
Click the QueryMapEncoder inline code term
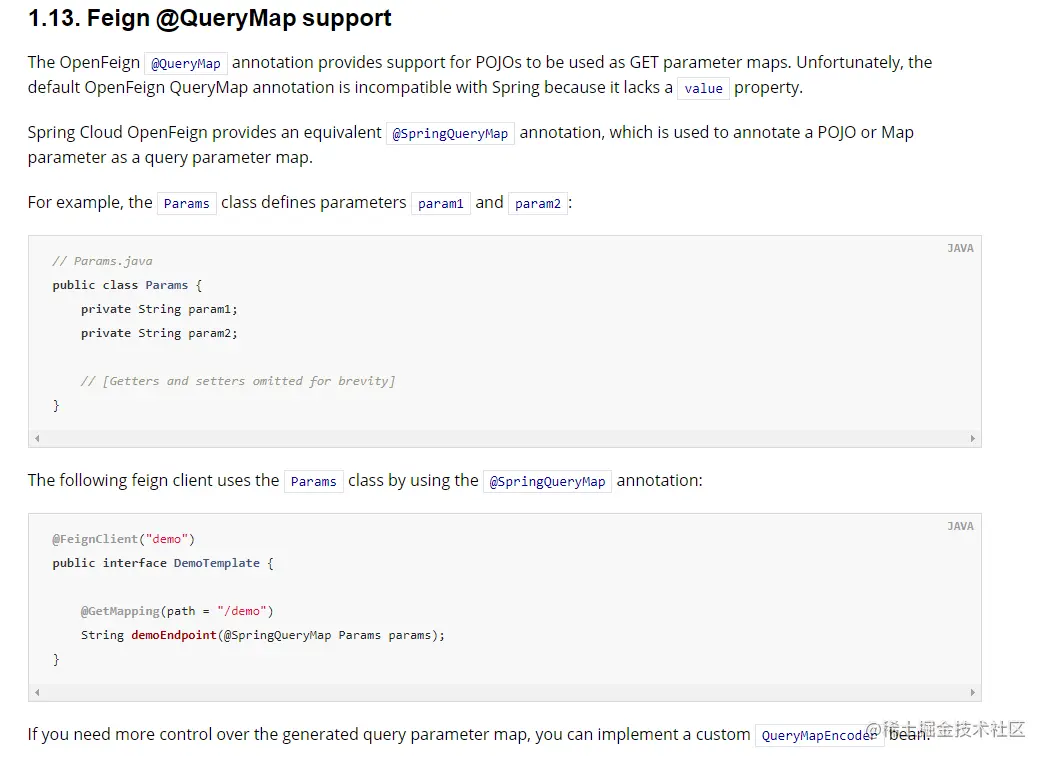(x=819, y=736)
